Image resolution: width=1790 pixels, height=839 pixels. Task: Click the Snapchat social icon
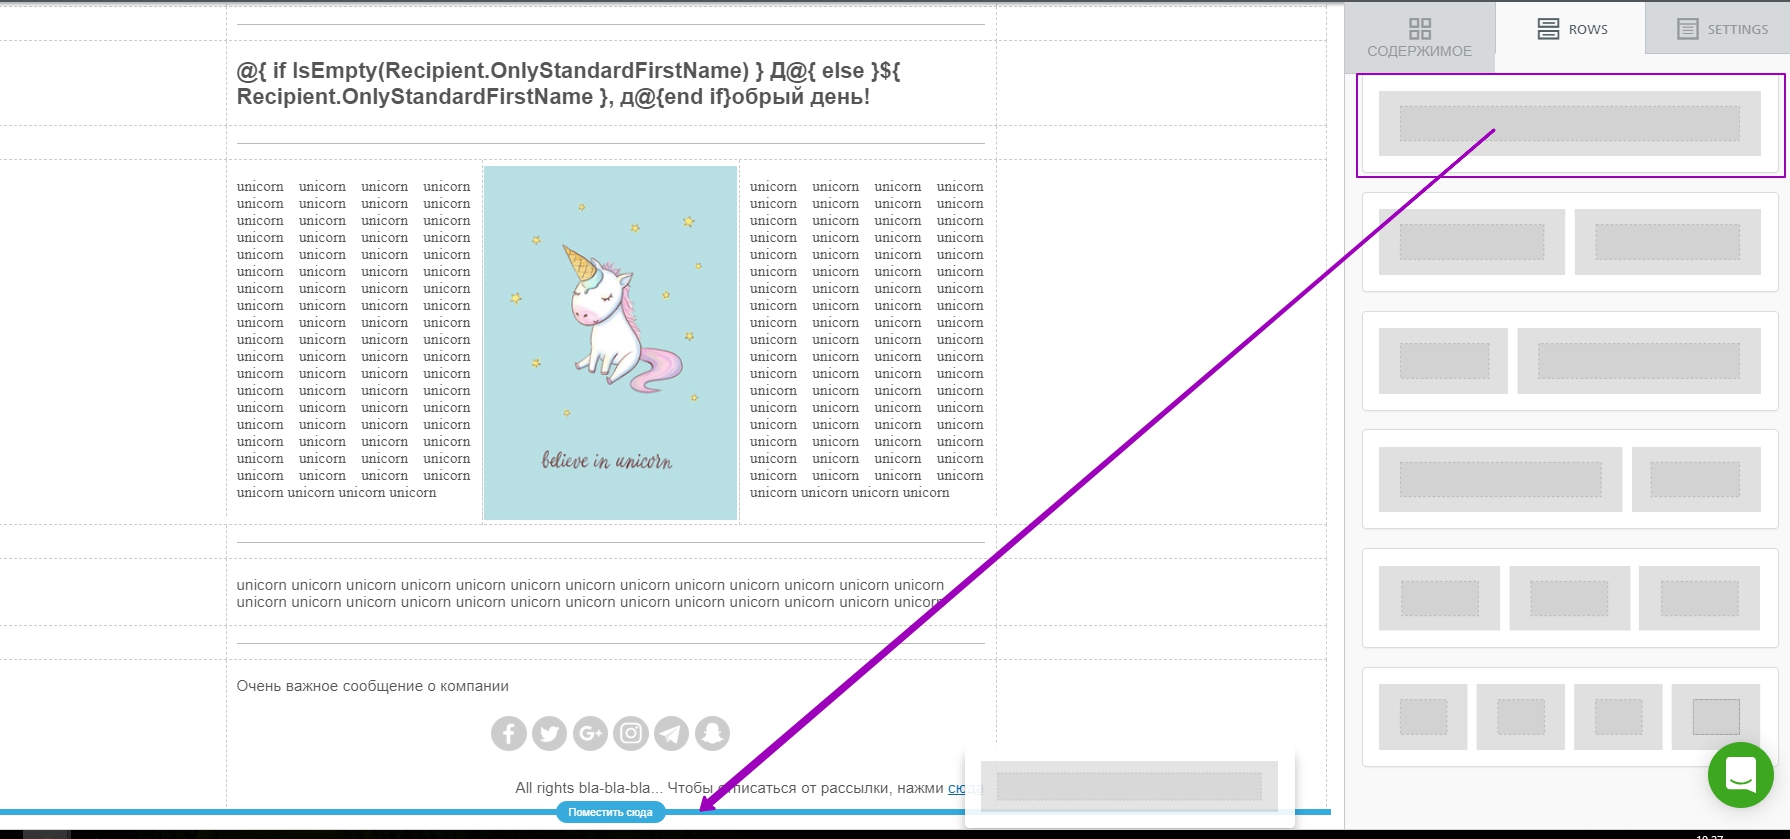pyautogui.click(x=712, y=733)
